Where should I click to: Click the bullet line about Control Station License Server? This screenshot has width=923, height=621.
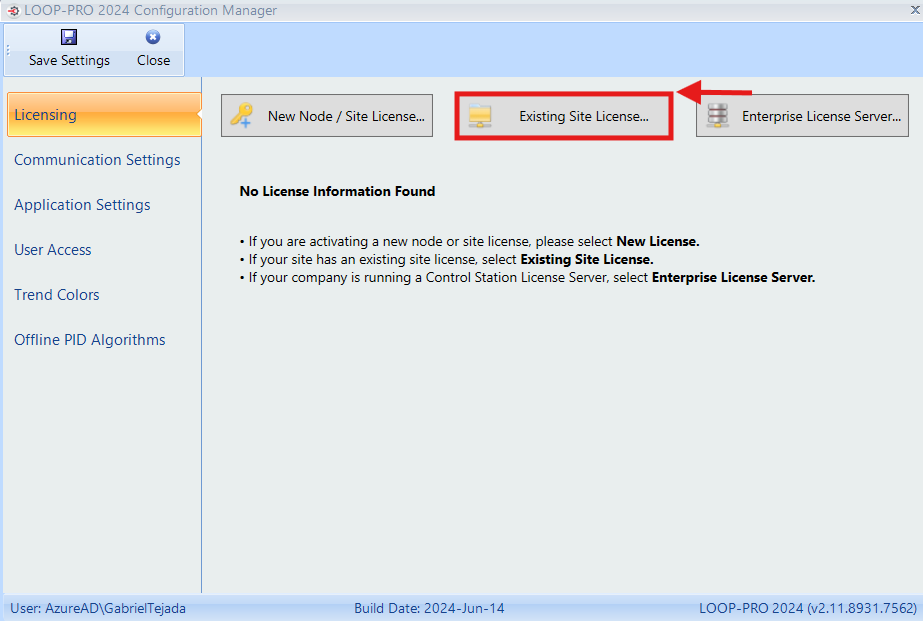point(527,277)
